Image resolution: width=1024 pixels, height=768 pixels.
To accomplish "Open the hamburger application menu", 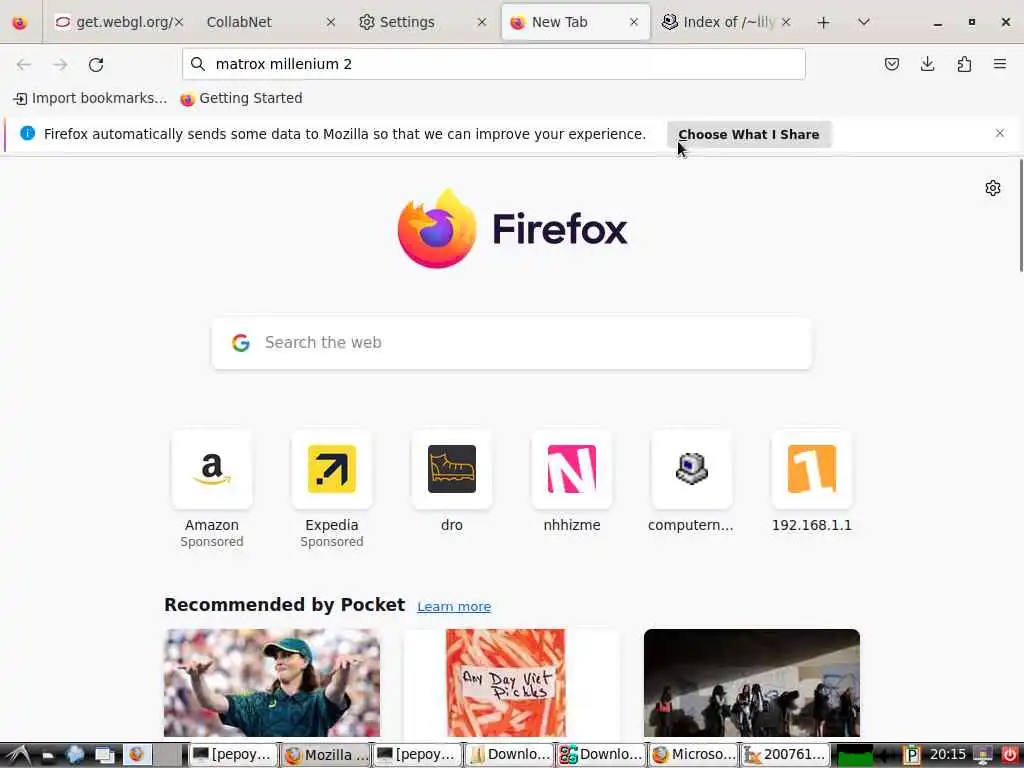I will point(1000,64).
